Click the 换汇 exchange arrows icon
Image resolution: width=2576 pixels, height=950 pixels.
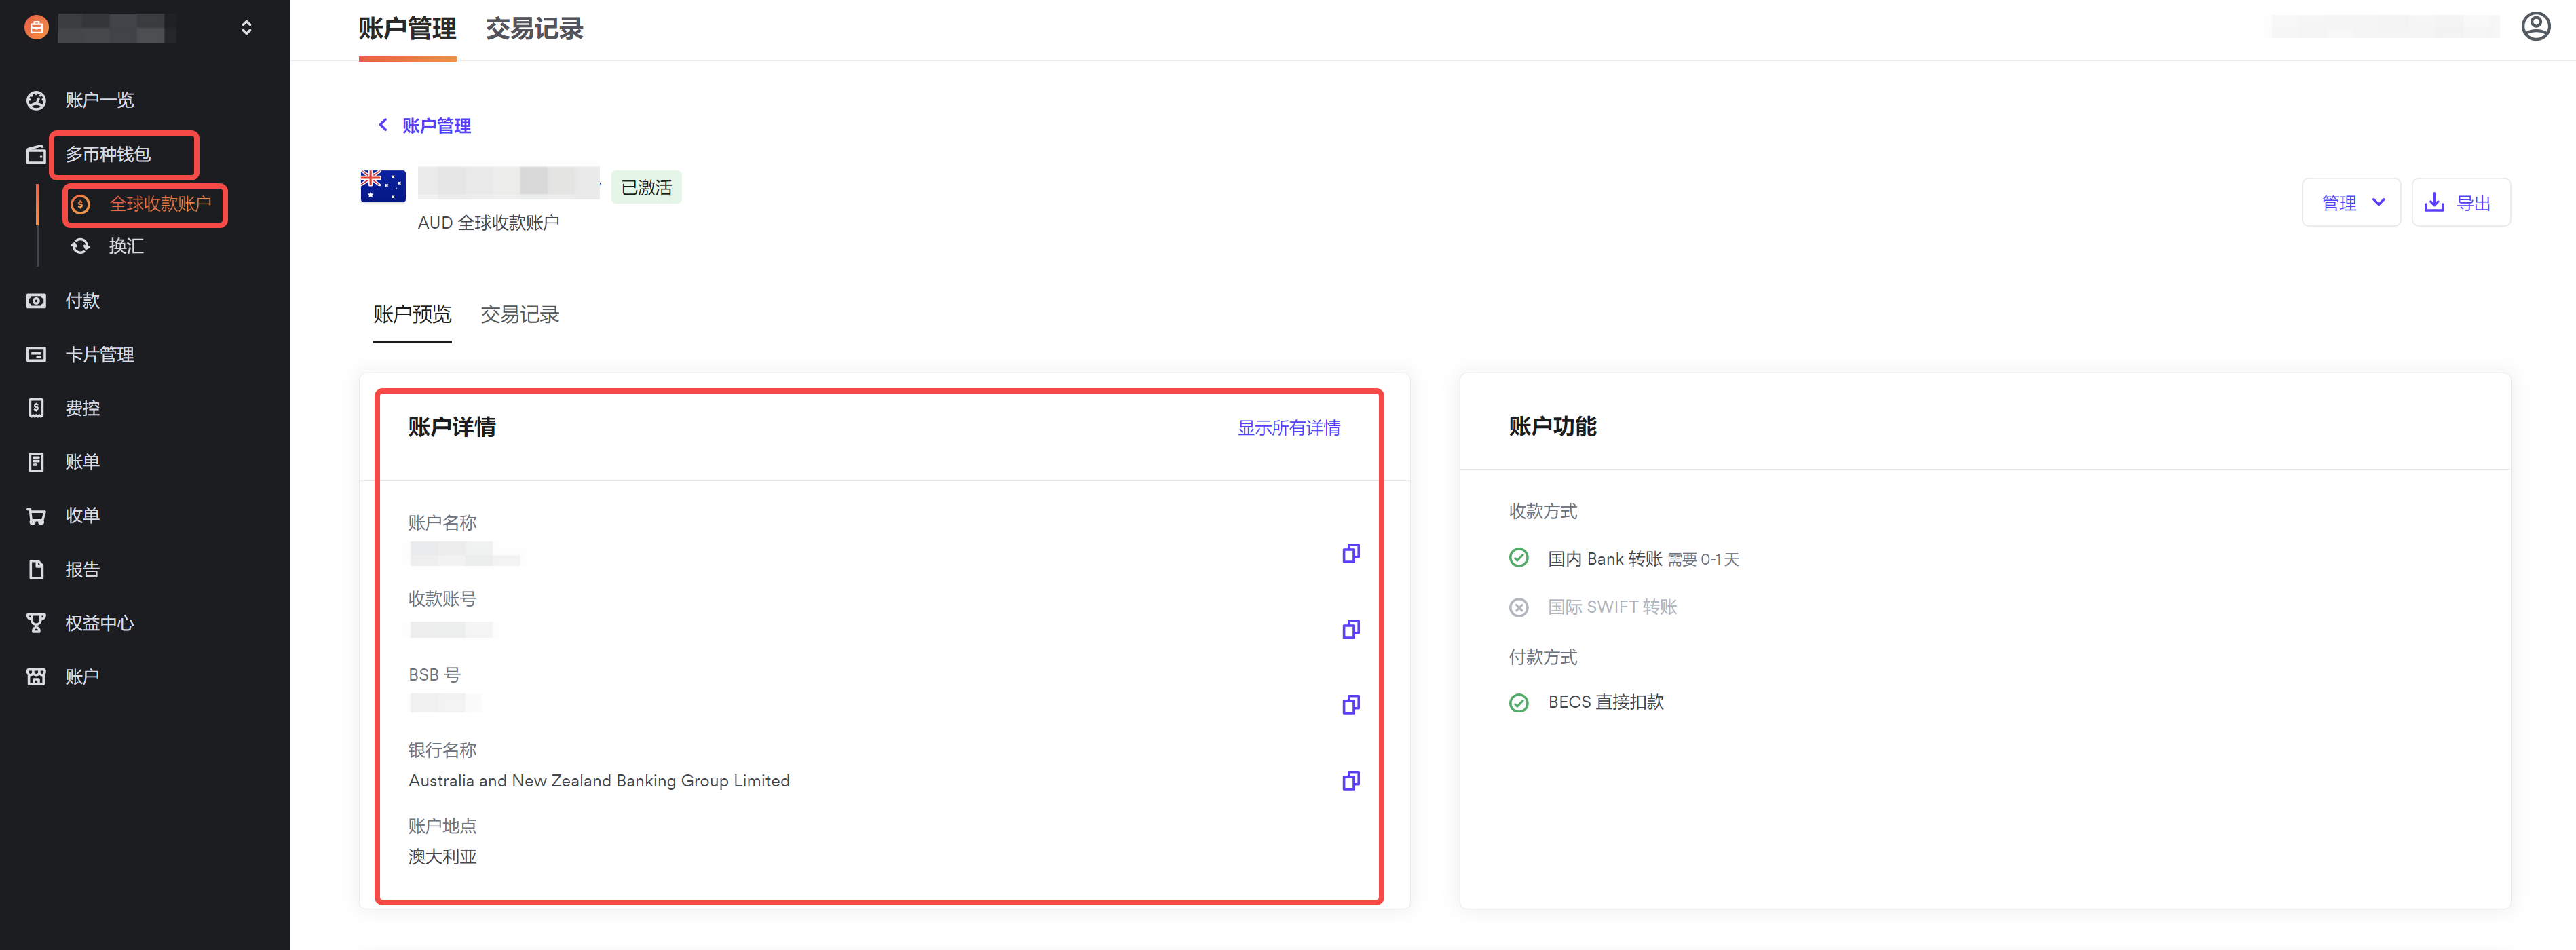[81, 246]
